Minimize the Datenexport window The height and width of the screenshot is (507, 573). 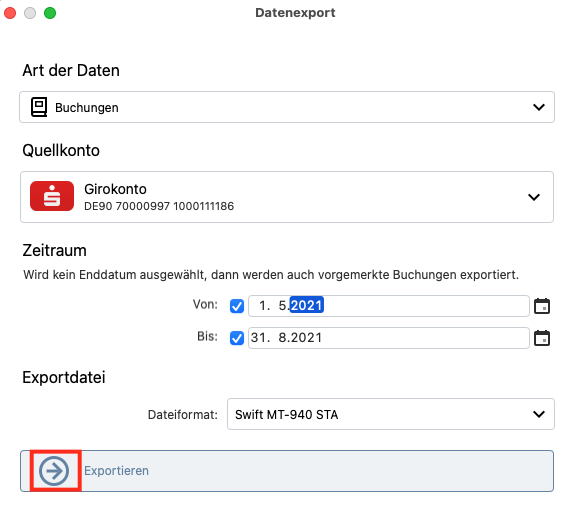point(30,13)
